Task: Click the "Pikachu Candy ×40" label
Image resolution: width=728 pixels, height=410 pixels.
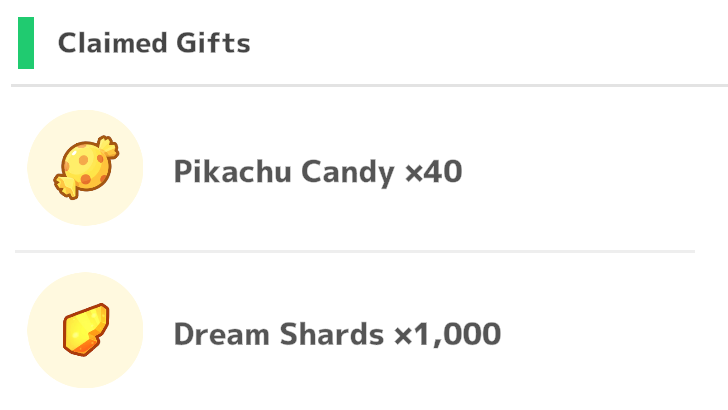Action: pyautogui.click(x=318, y=172)
